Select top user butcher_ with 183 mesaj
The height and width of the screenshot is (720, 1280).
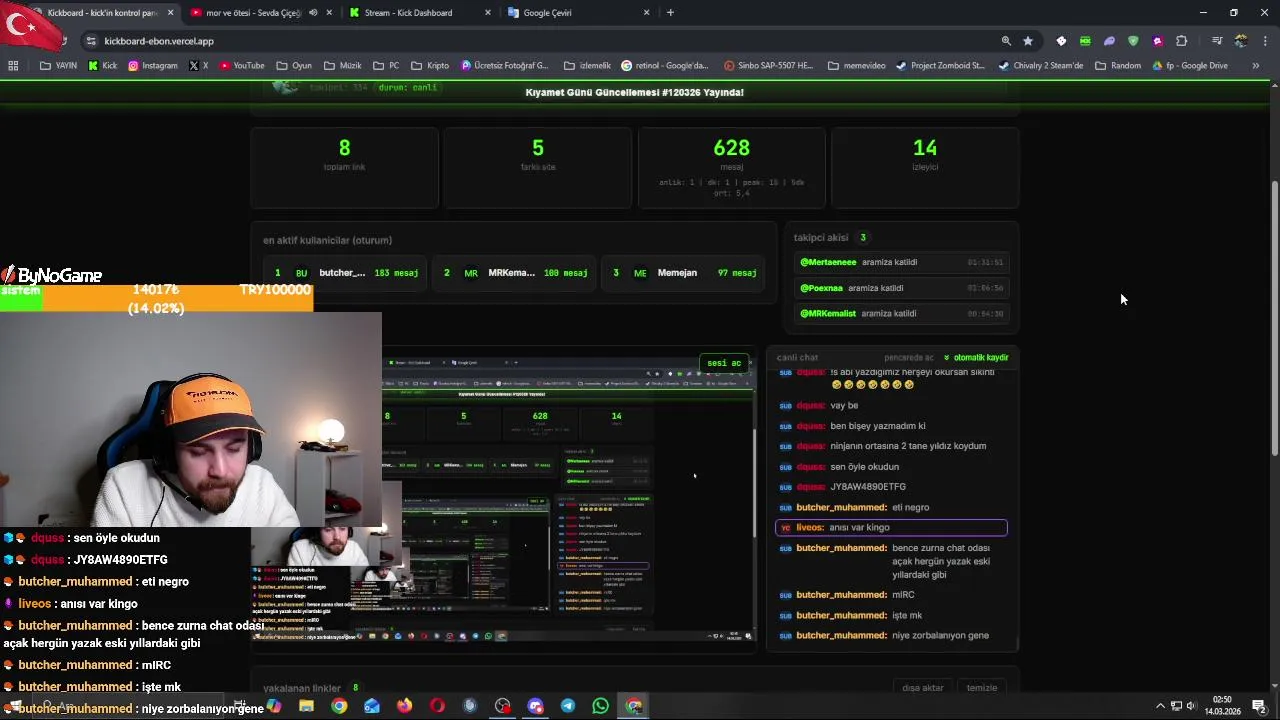346,273
